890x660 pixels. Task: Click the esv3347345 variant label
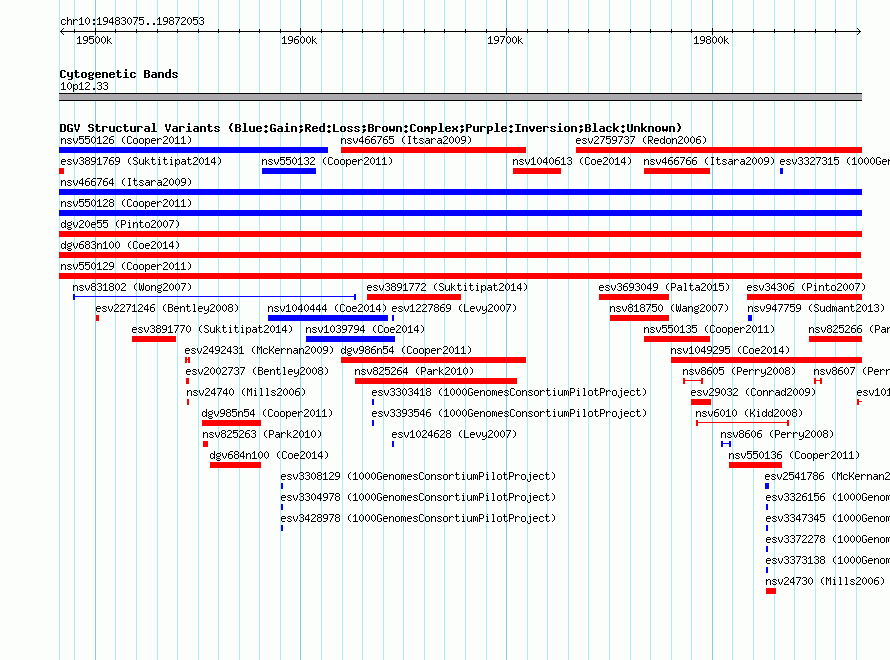828,518
